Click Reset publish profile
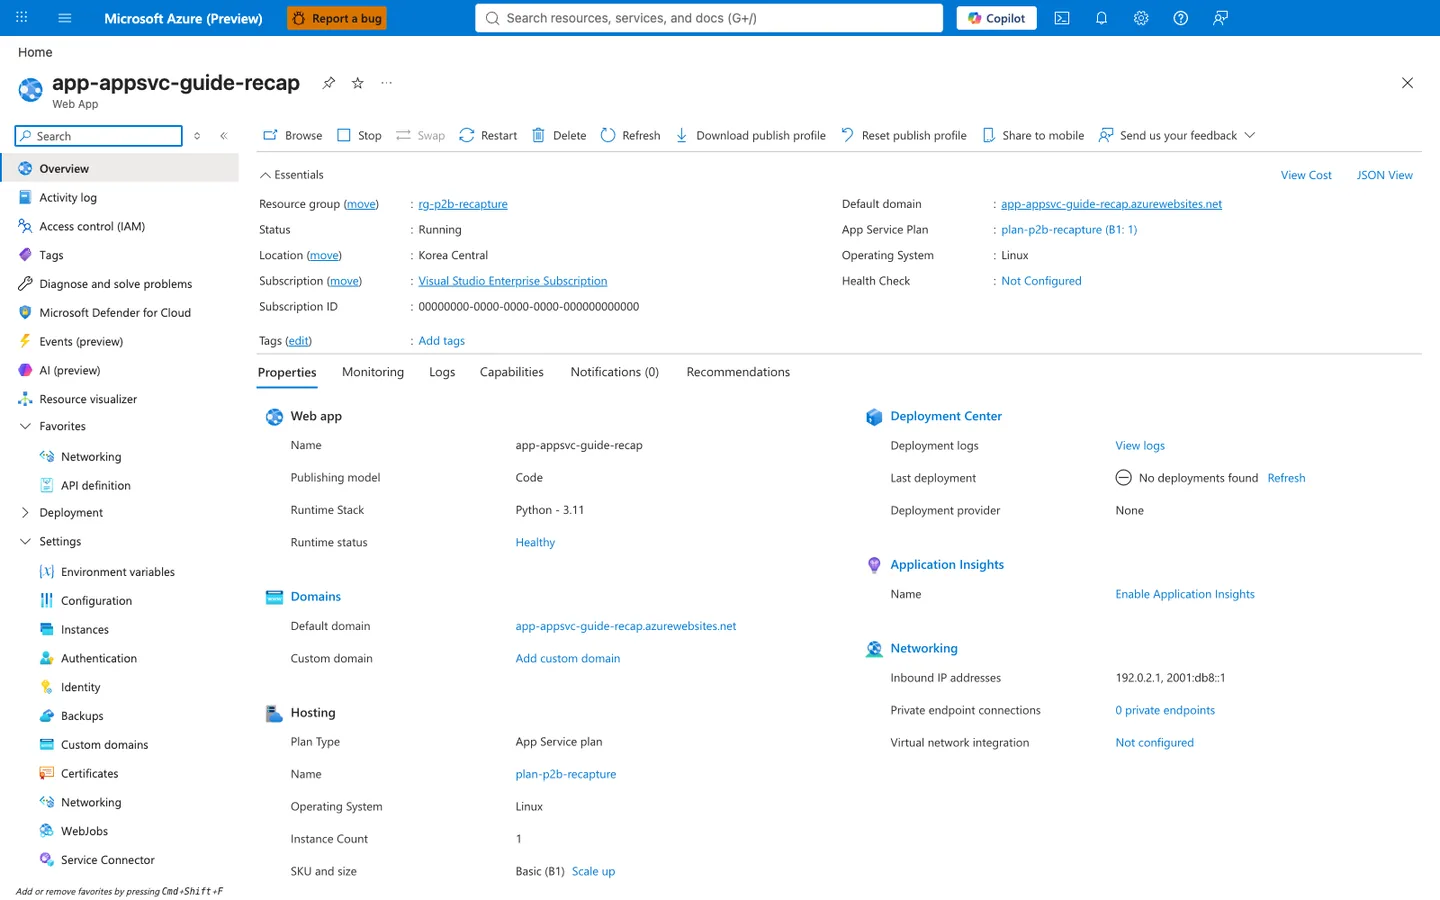1440x900 pixels. (x=903, y=135)
